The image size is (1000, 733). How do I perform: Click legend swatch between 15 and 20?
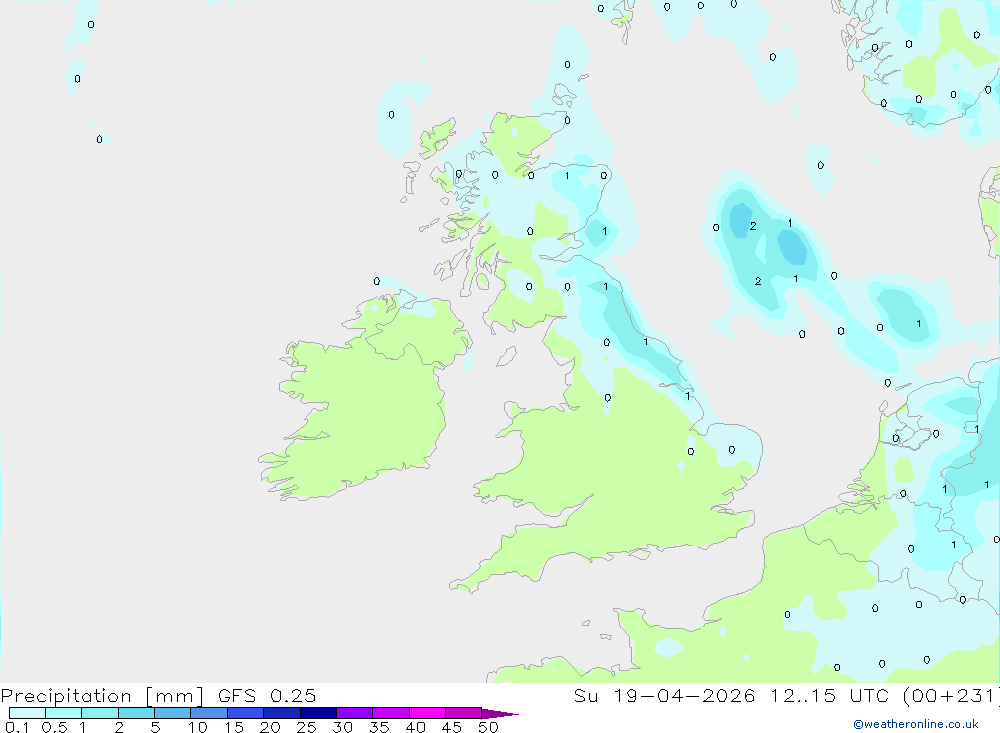coord(245,713)
